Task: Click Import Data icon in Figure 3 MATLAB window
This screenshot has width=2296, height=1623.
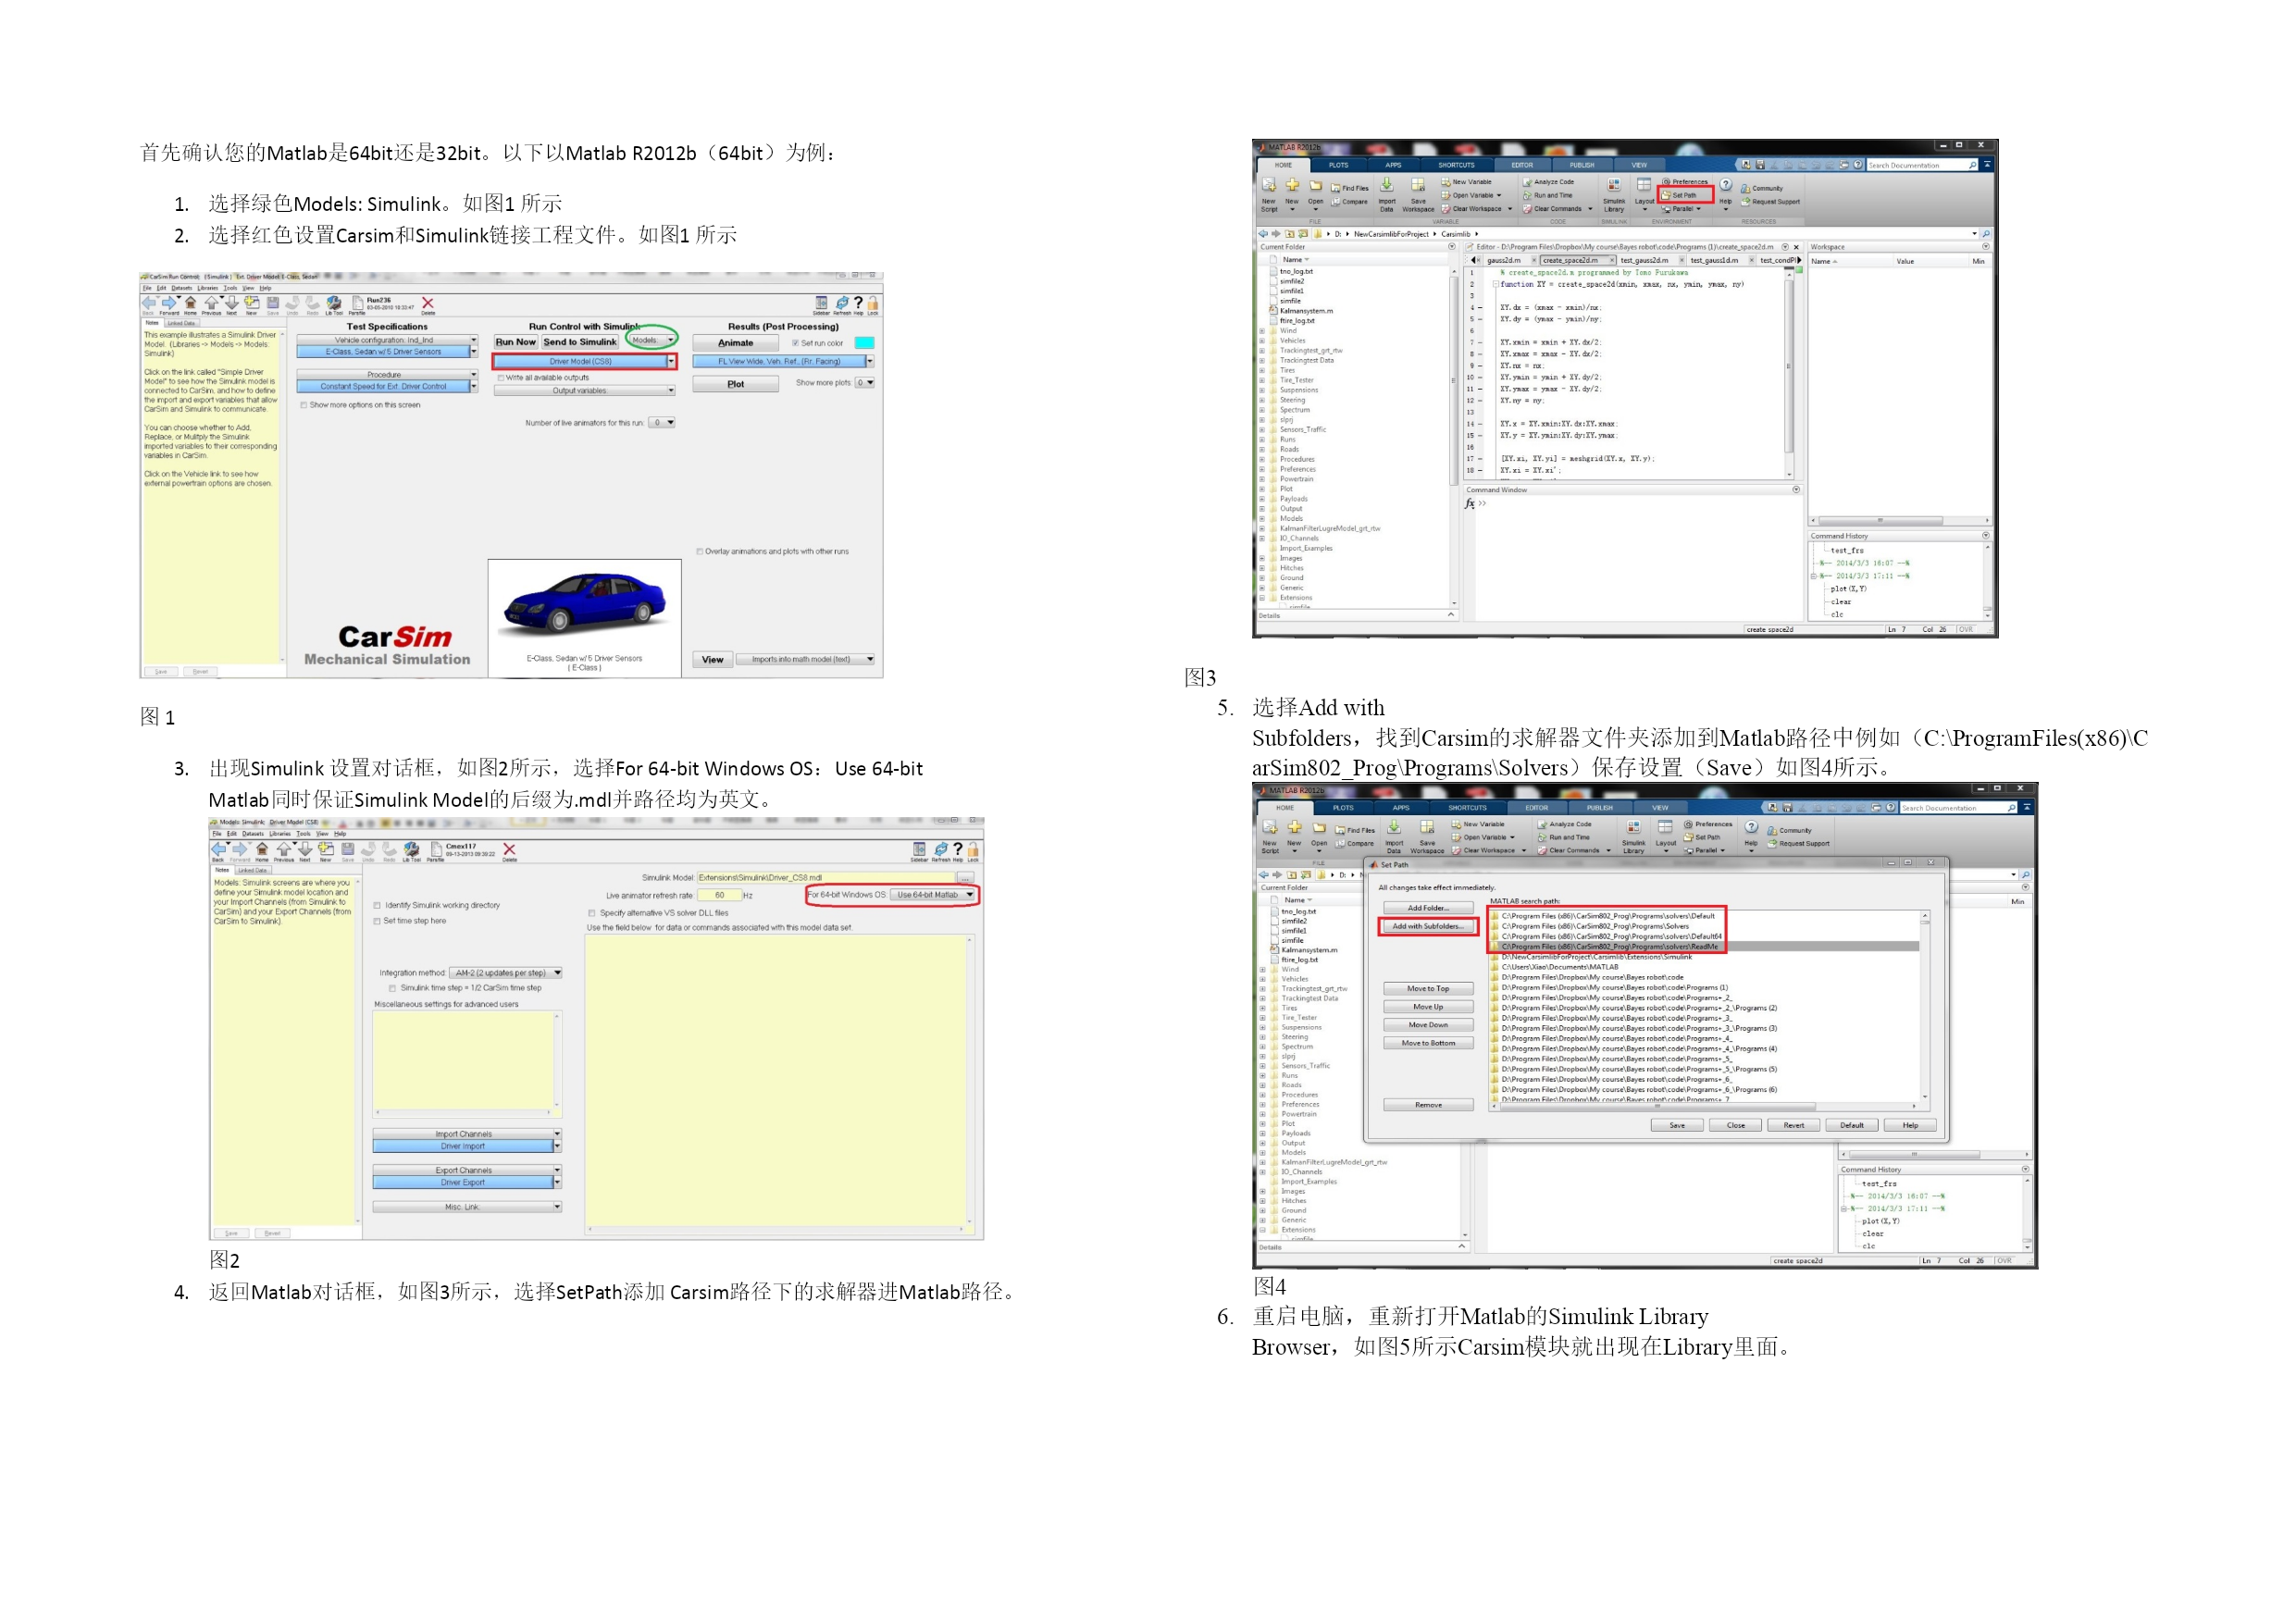Action: click(1387, 185)
